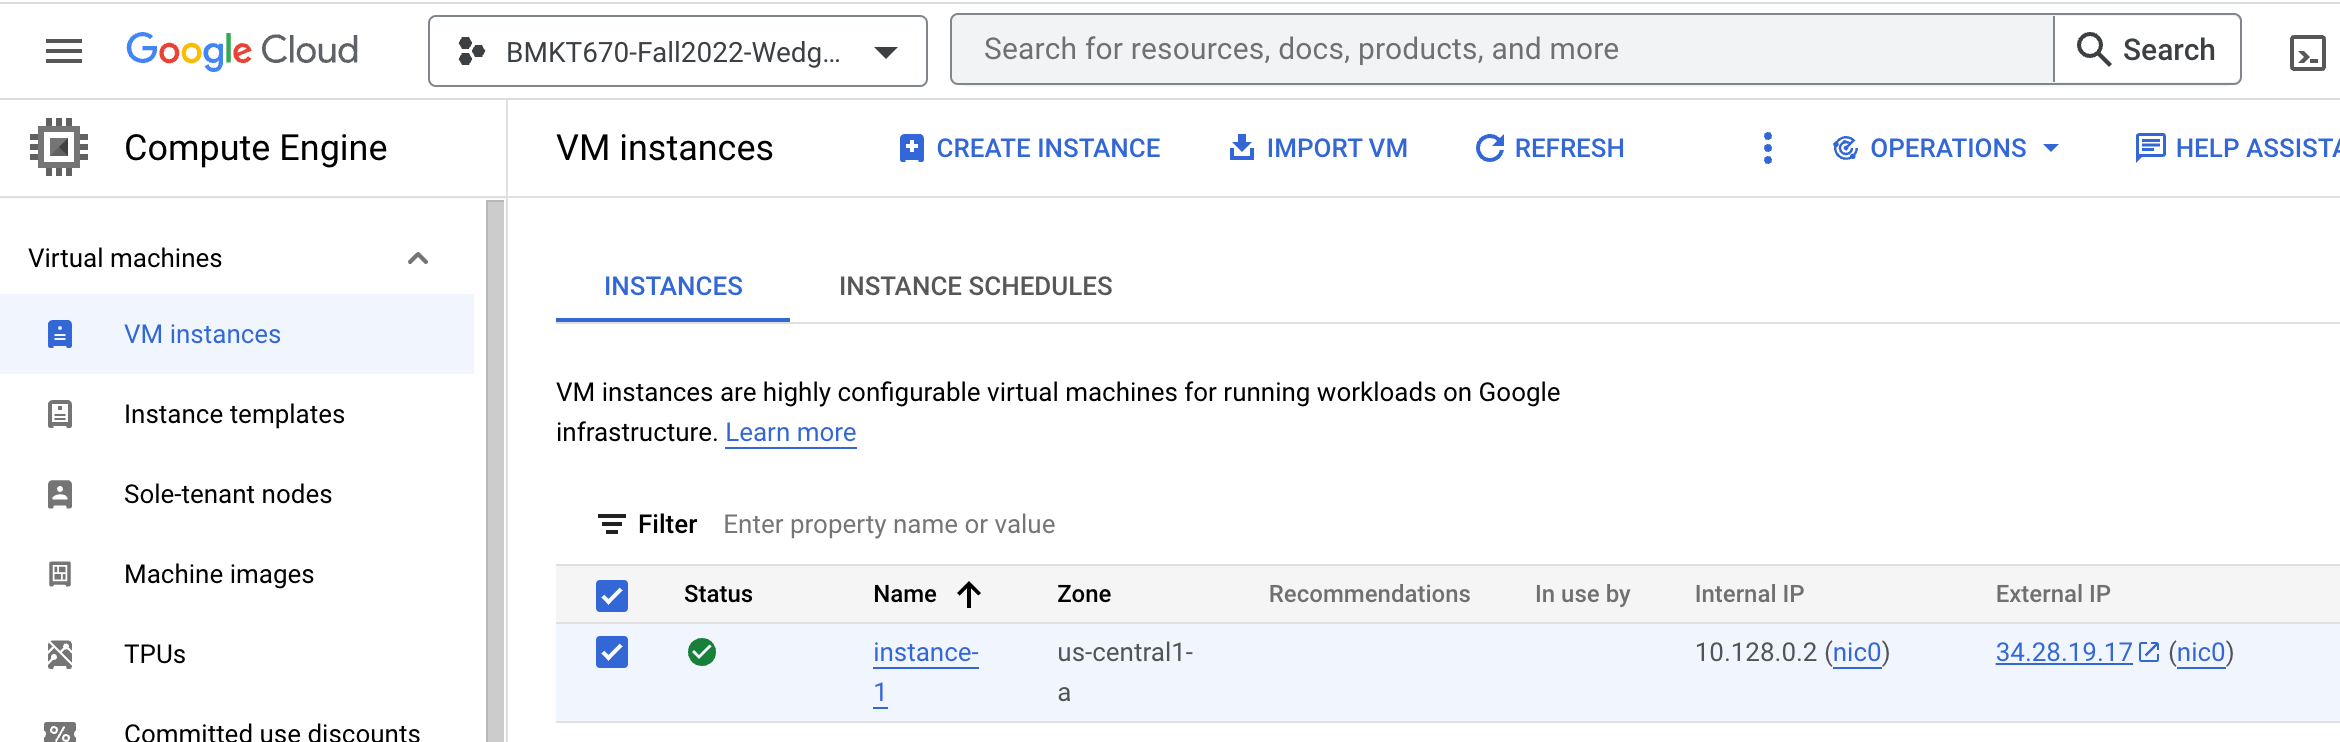The height and width of the screenshot is (742, 2340).
Task: Click the Instance templates sidebar icon
Action: (x=60, y=414)
